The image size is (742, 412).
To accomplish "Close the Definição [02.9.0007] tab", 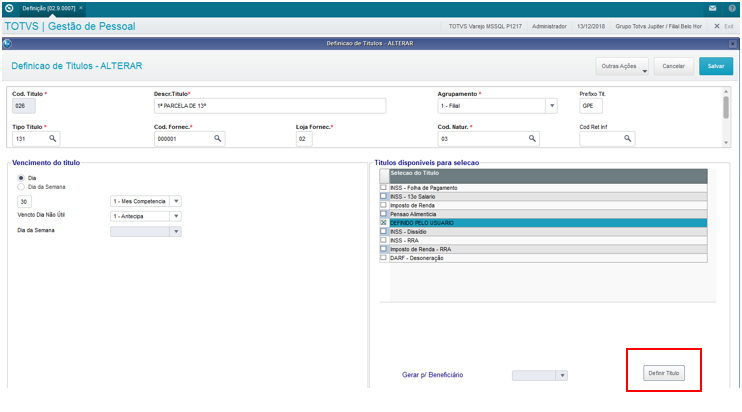I will [81, 8].
